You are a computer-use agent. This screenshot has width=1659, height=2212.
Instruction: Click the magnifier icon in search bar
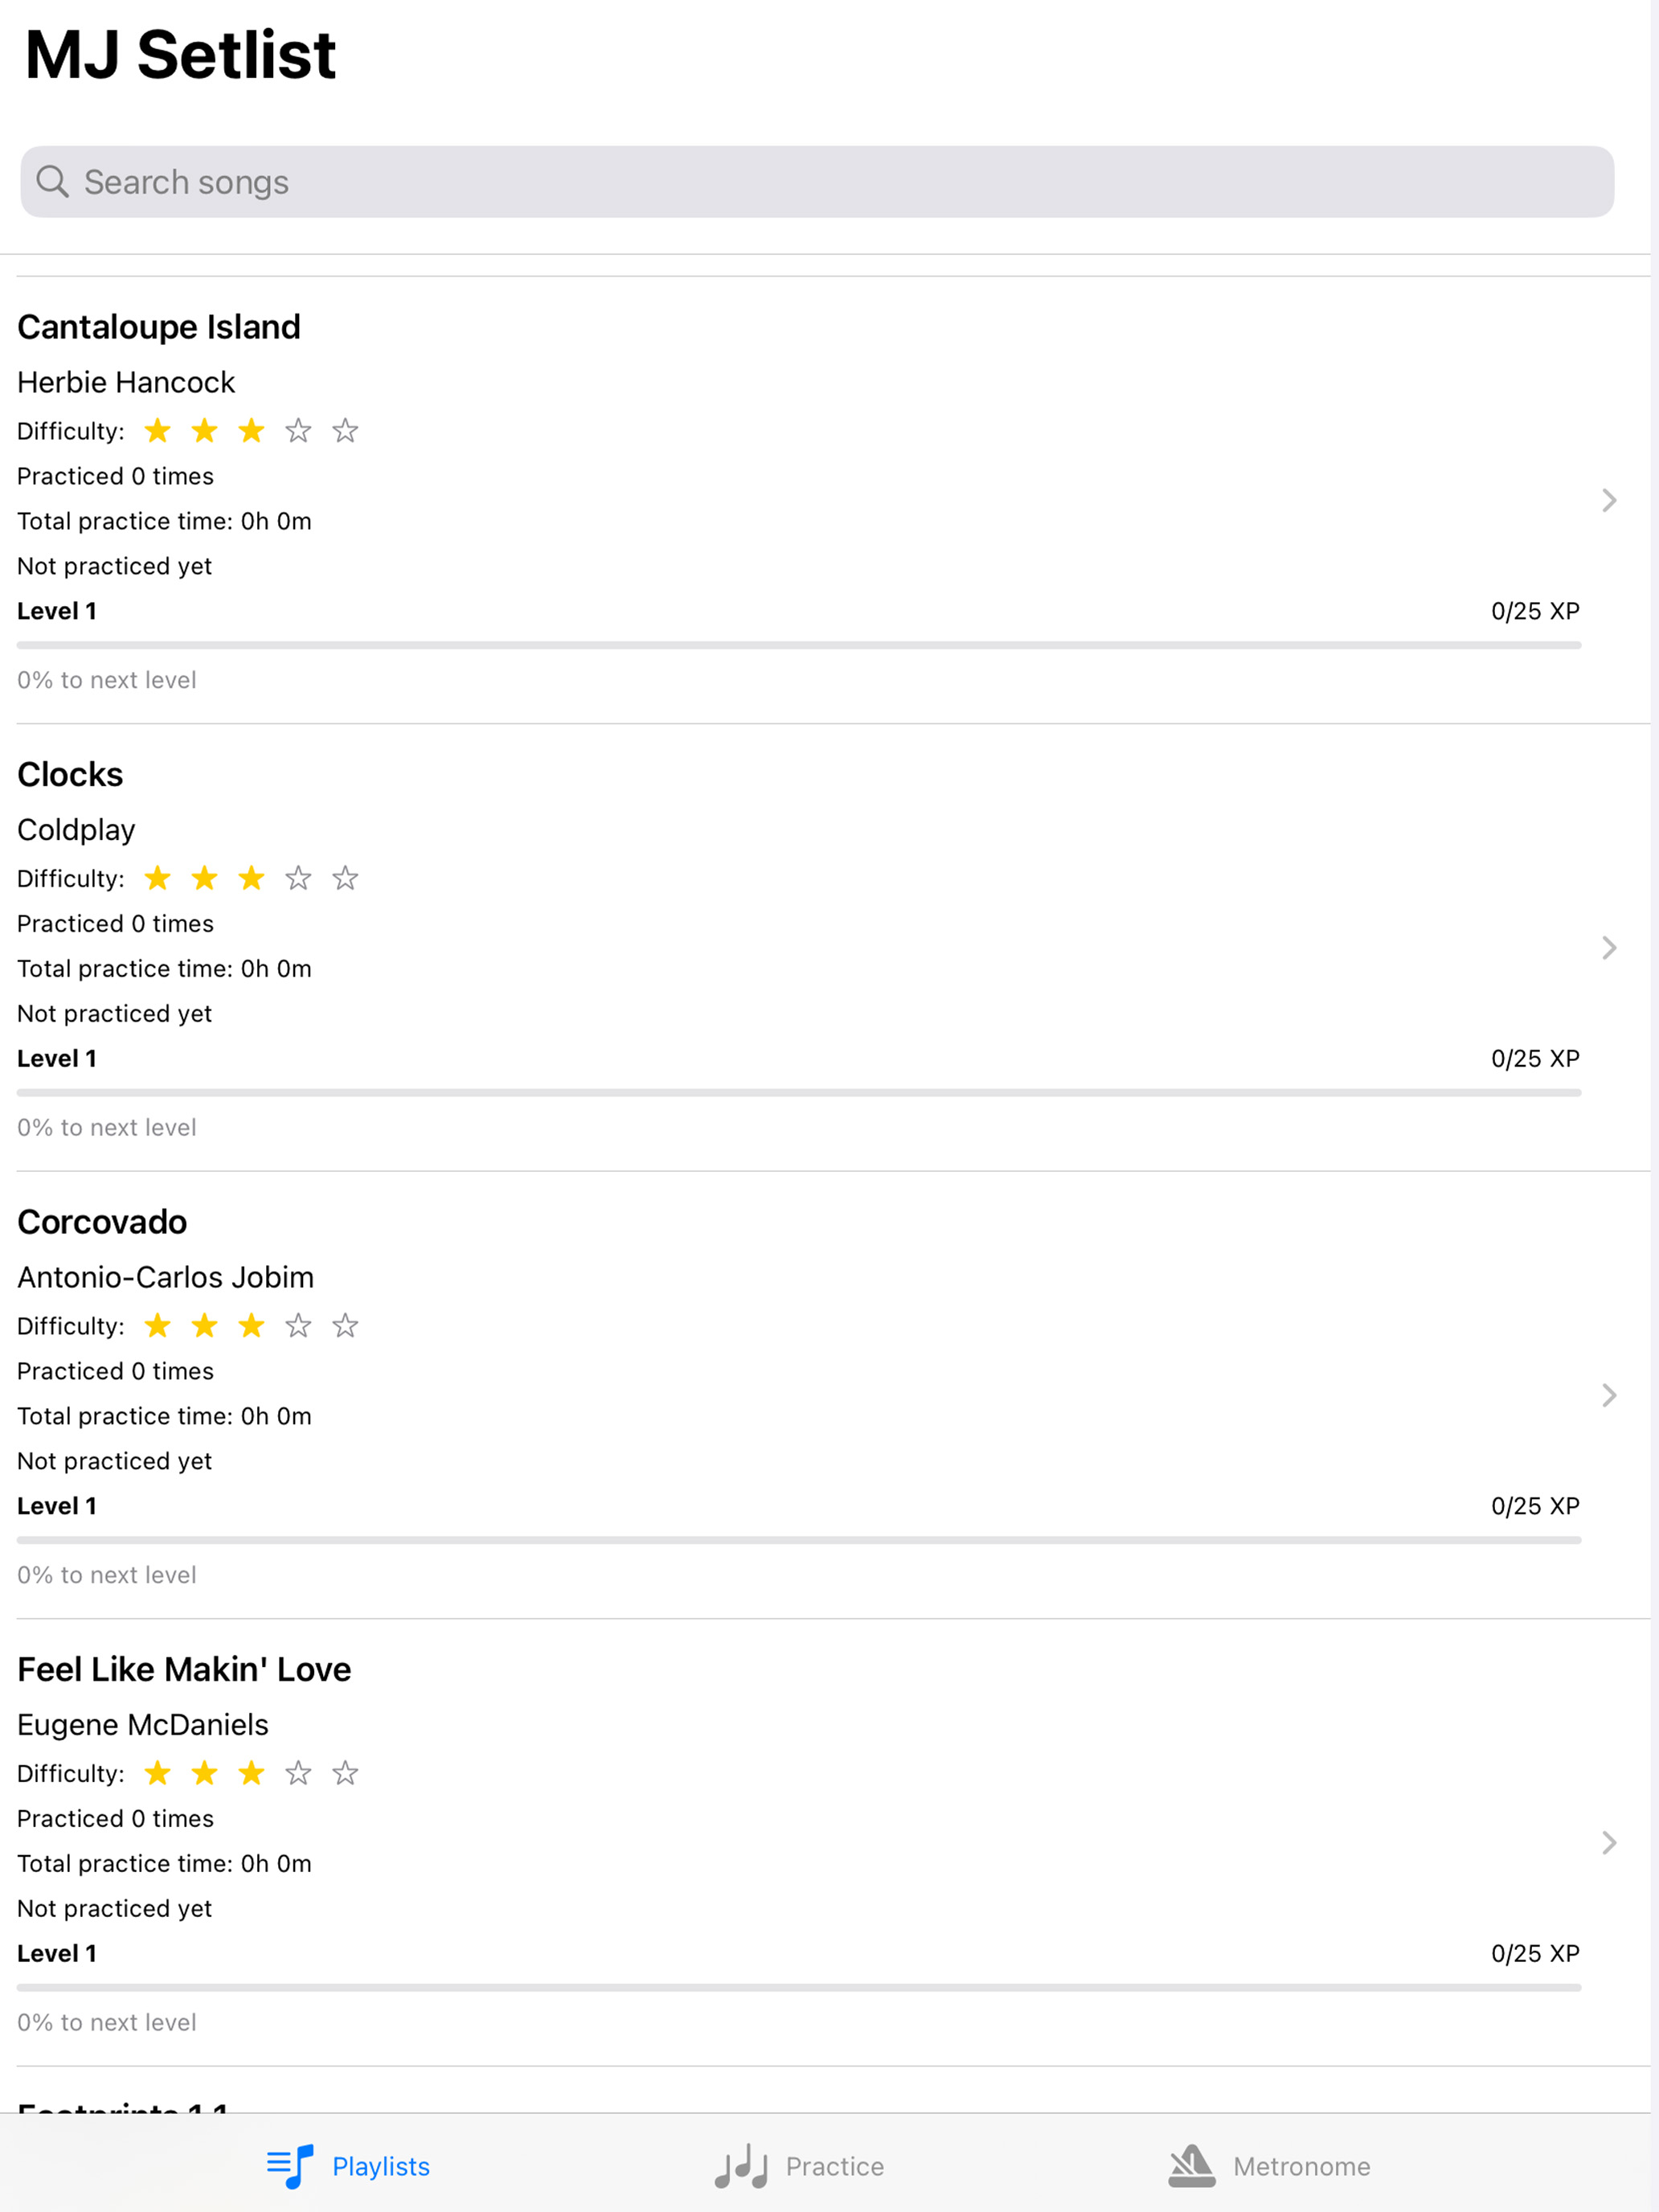pyautogui.click(x=53, y=182)
